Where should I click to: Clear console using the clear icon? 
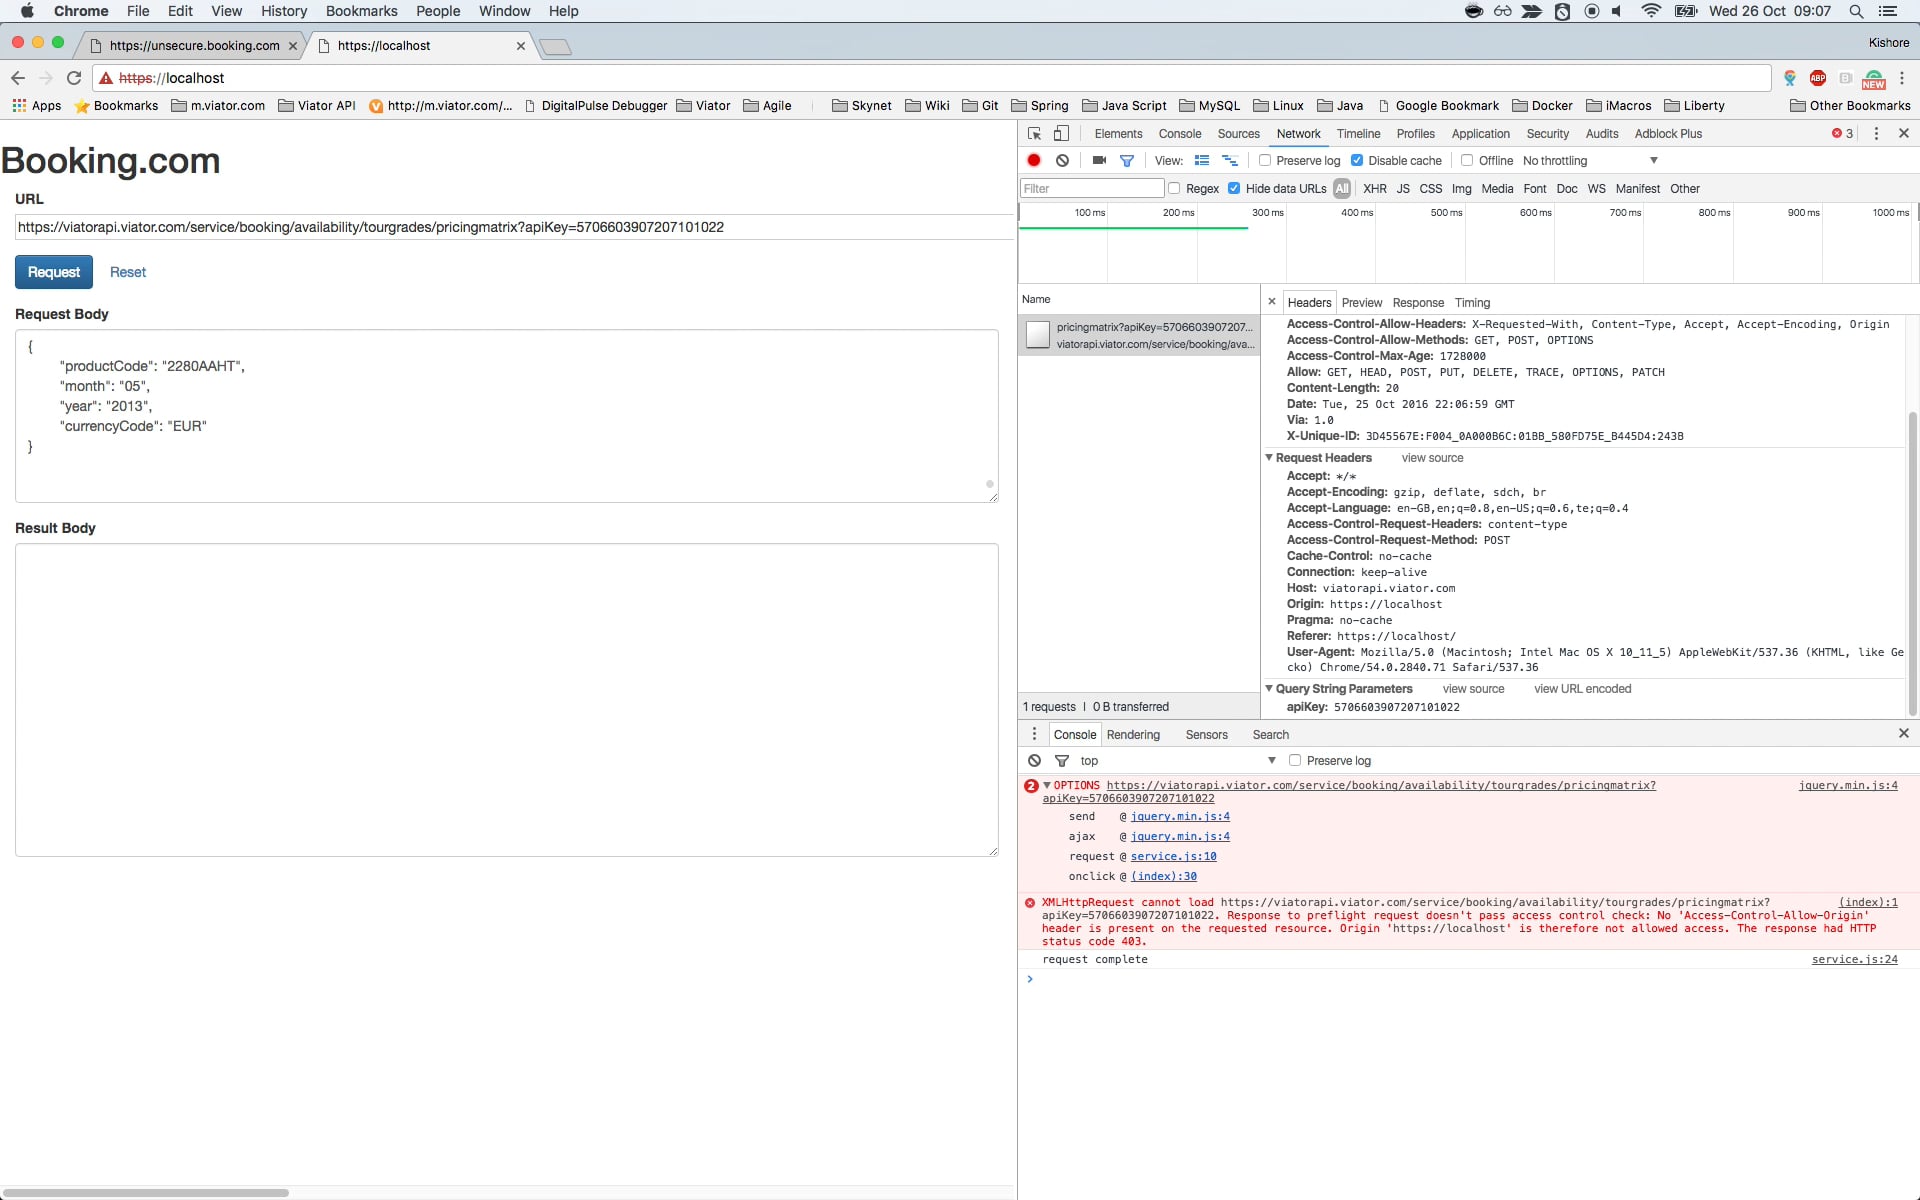click(1034, 760)
